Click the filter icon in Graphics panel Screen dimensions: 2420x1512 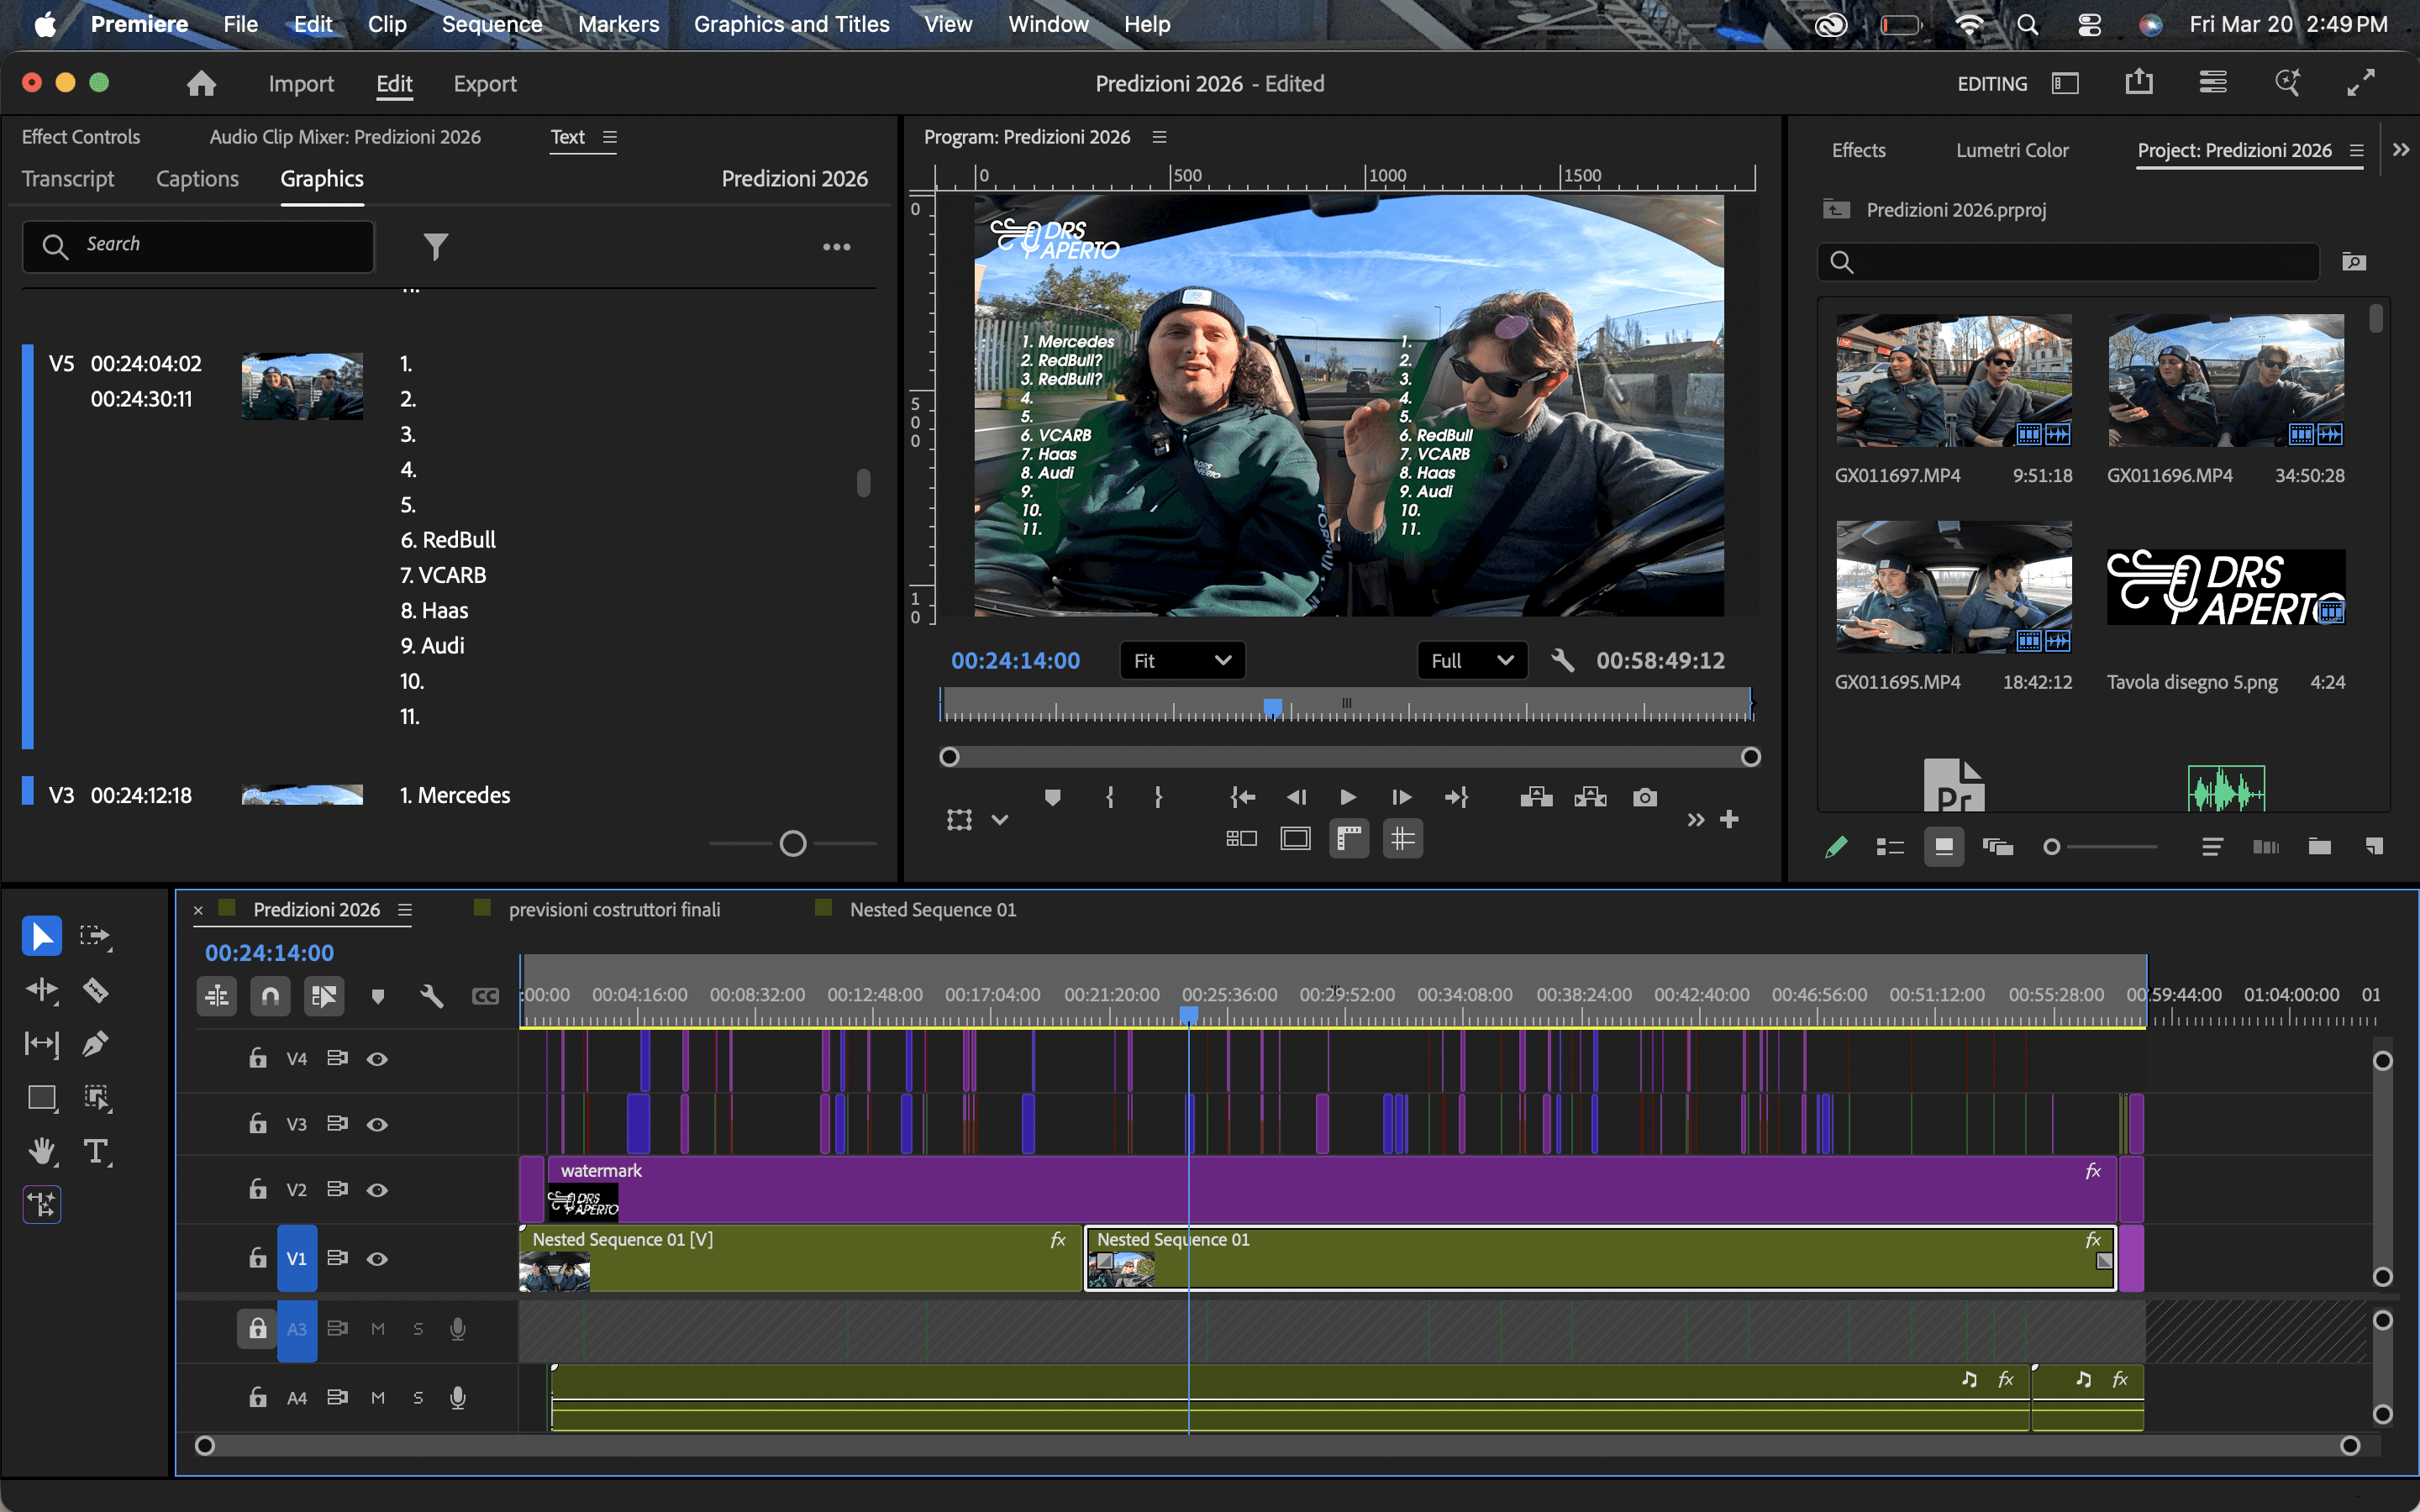tap(435, 246)
